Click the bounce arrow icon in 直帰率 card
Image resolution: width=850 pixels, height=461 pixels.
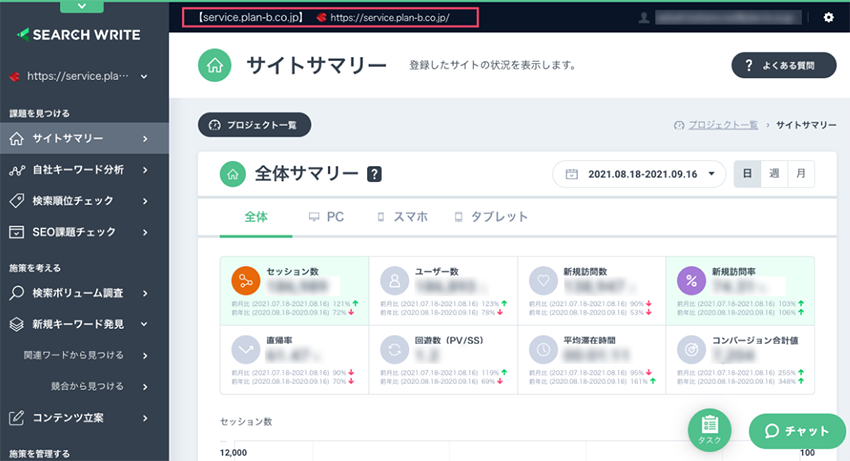coord(246,350)
